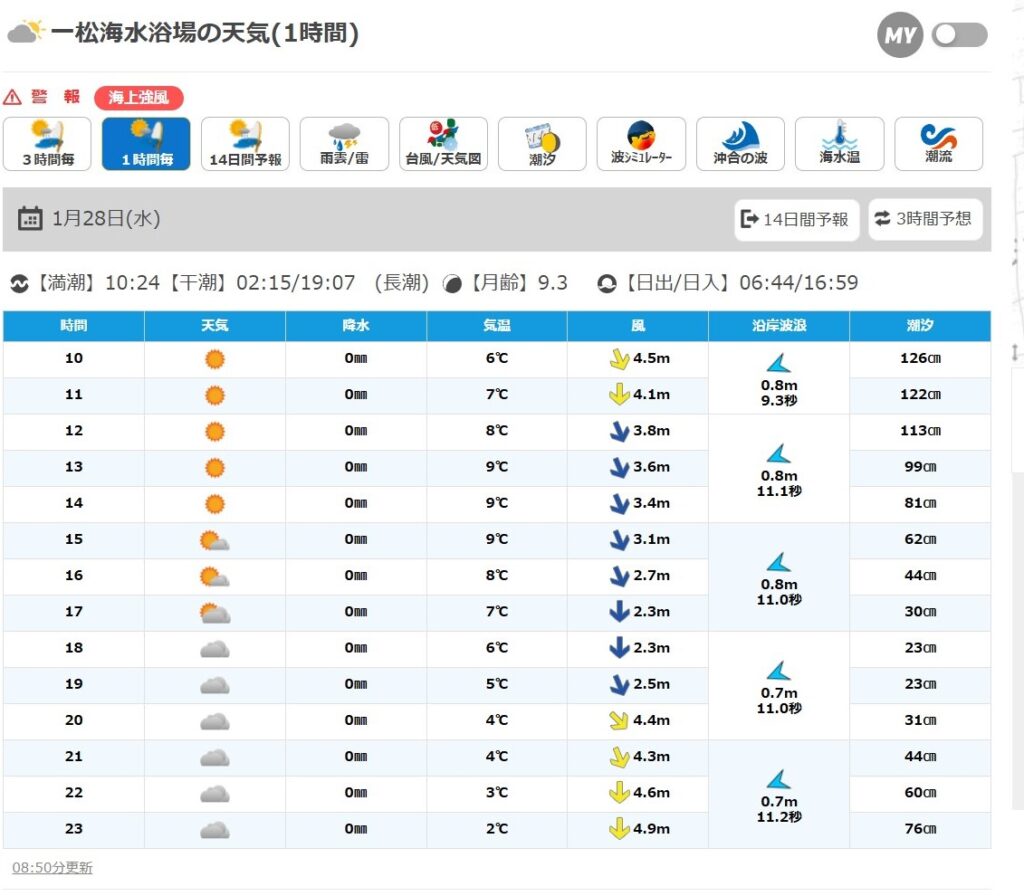
Task: Click the red 警報 warning triangle icon
Action: tap(12, 97)
